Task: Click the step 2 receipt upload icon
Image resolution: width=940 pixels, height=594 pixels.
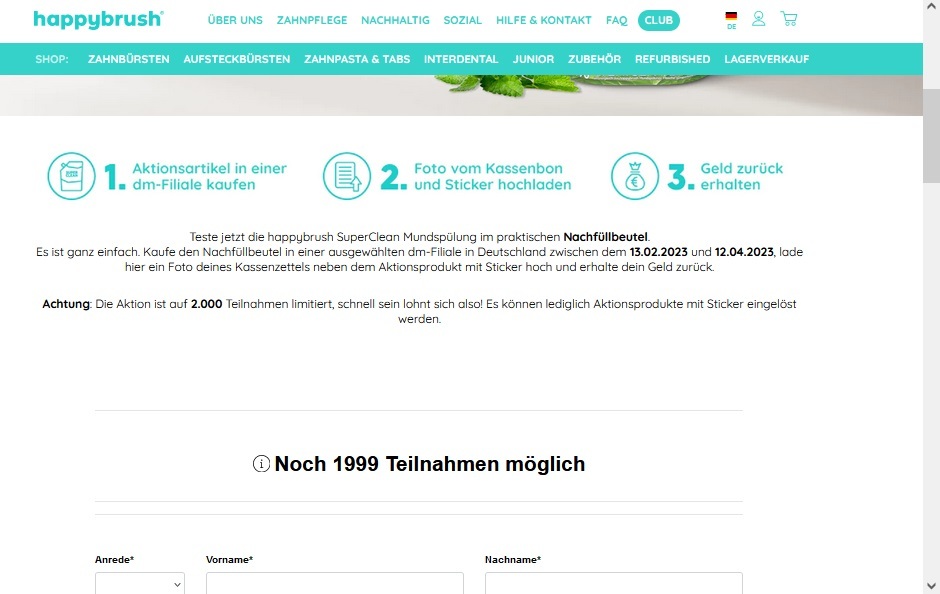Action: (x=347, y=176)
